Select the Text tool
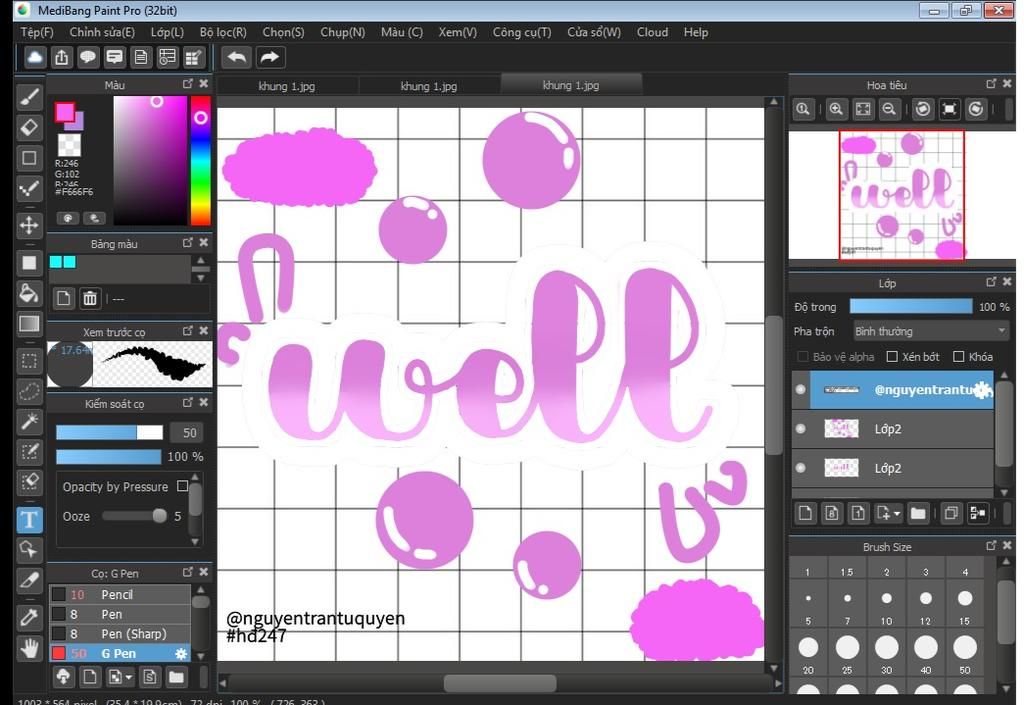The width and height of the screenshot is (1024, 705). 29,520
